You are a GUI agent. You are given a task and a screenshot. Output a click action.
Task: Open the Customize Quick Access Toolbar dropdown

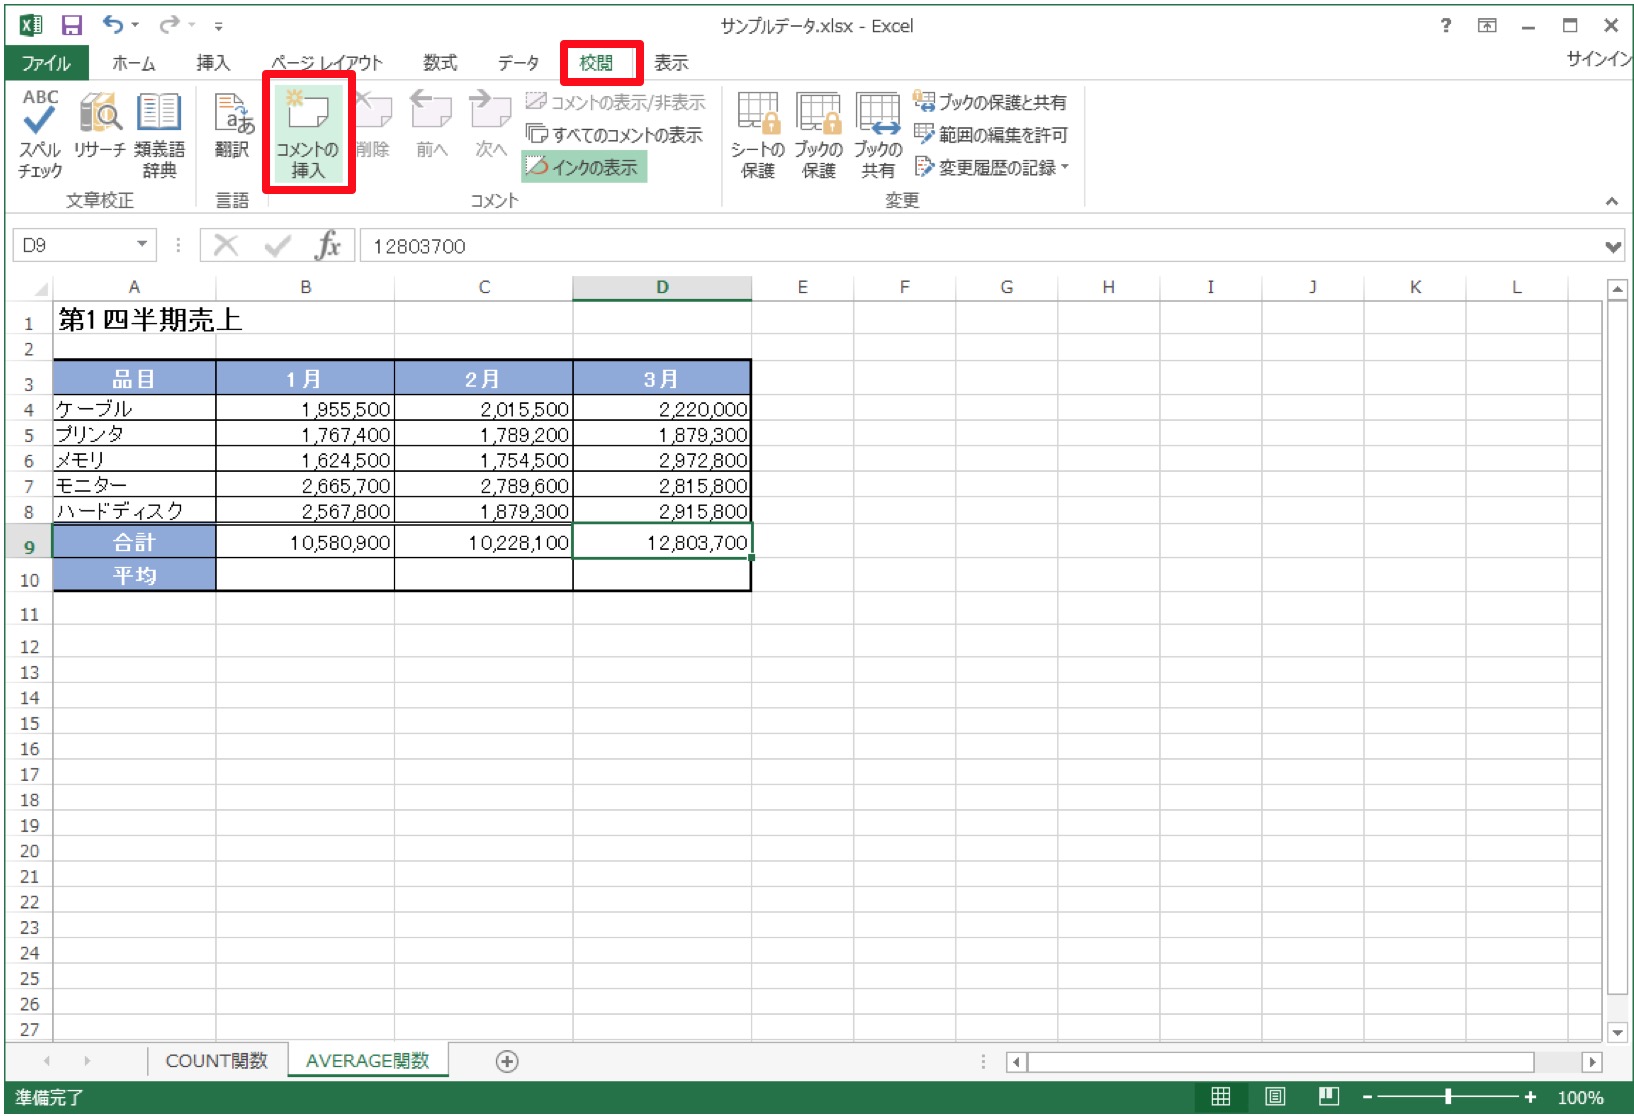218,26
